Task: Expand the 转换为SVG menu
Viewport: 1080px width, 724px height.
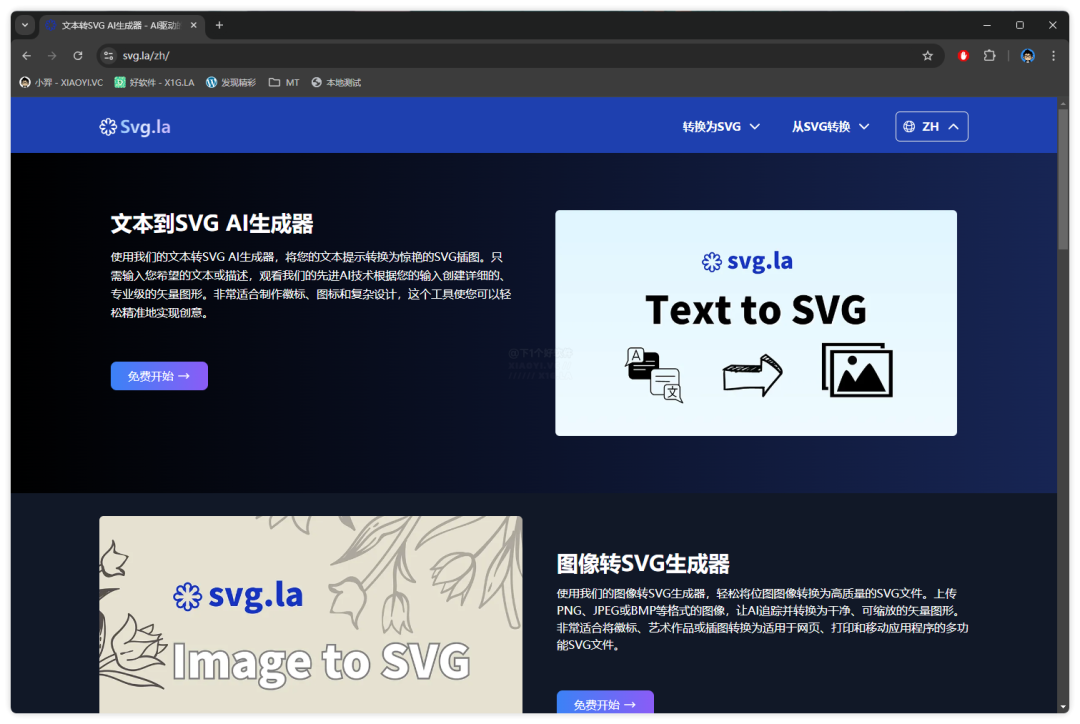Action: [721, 127]
